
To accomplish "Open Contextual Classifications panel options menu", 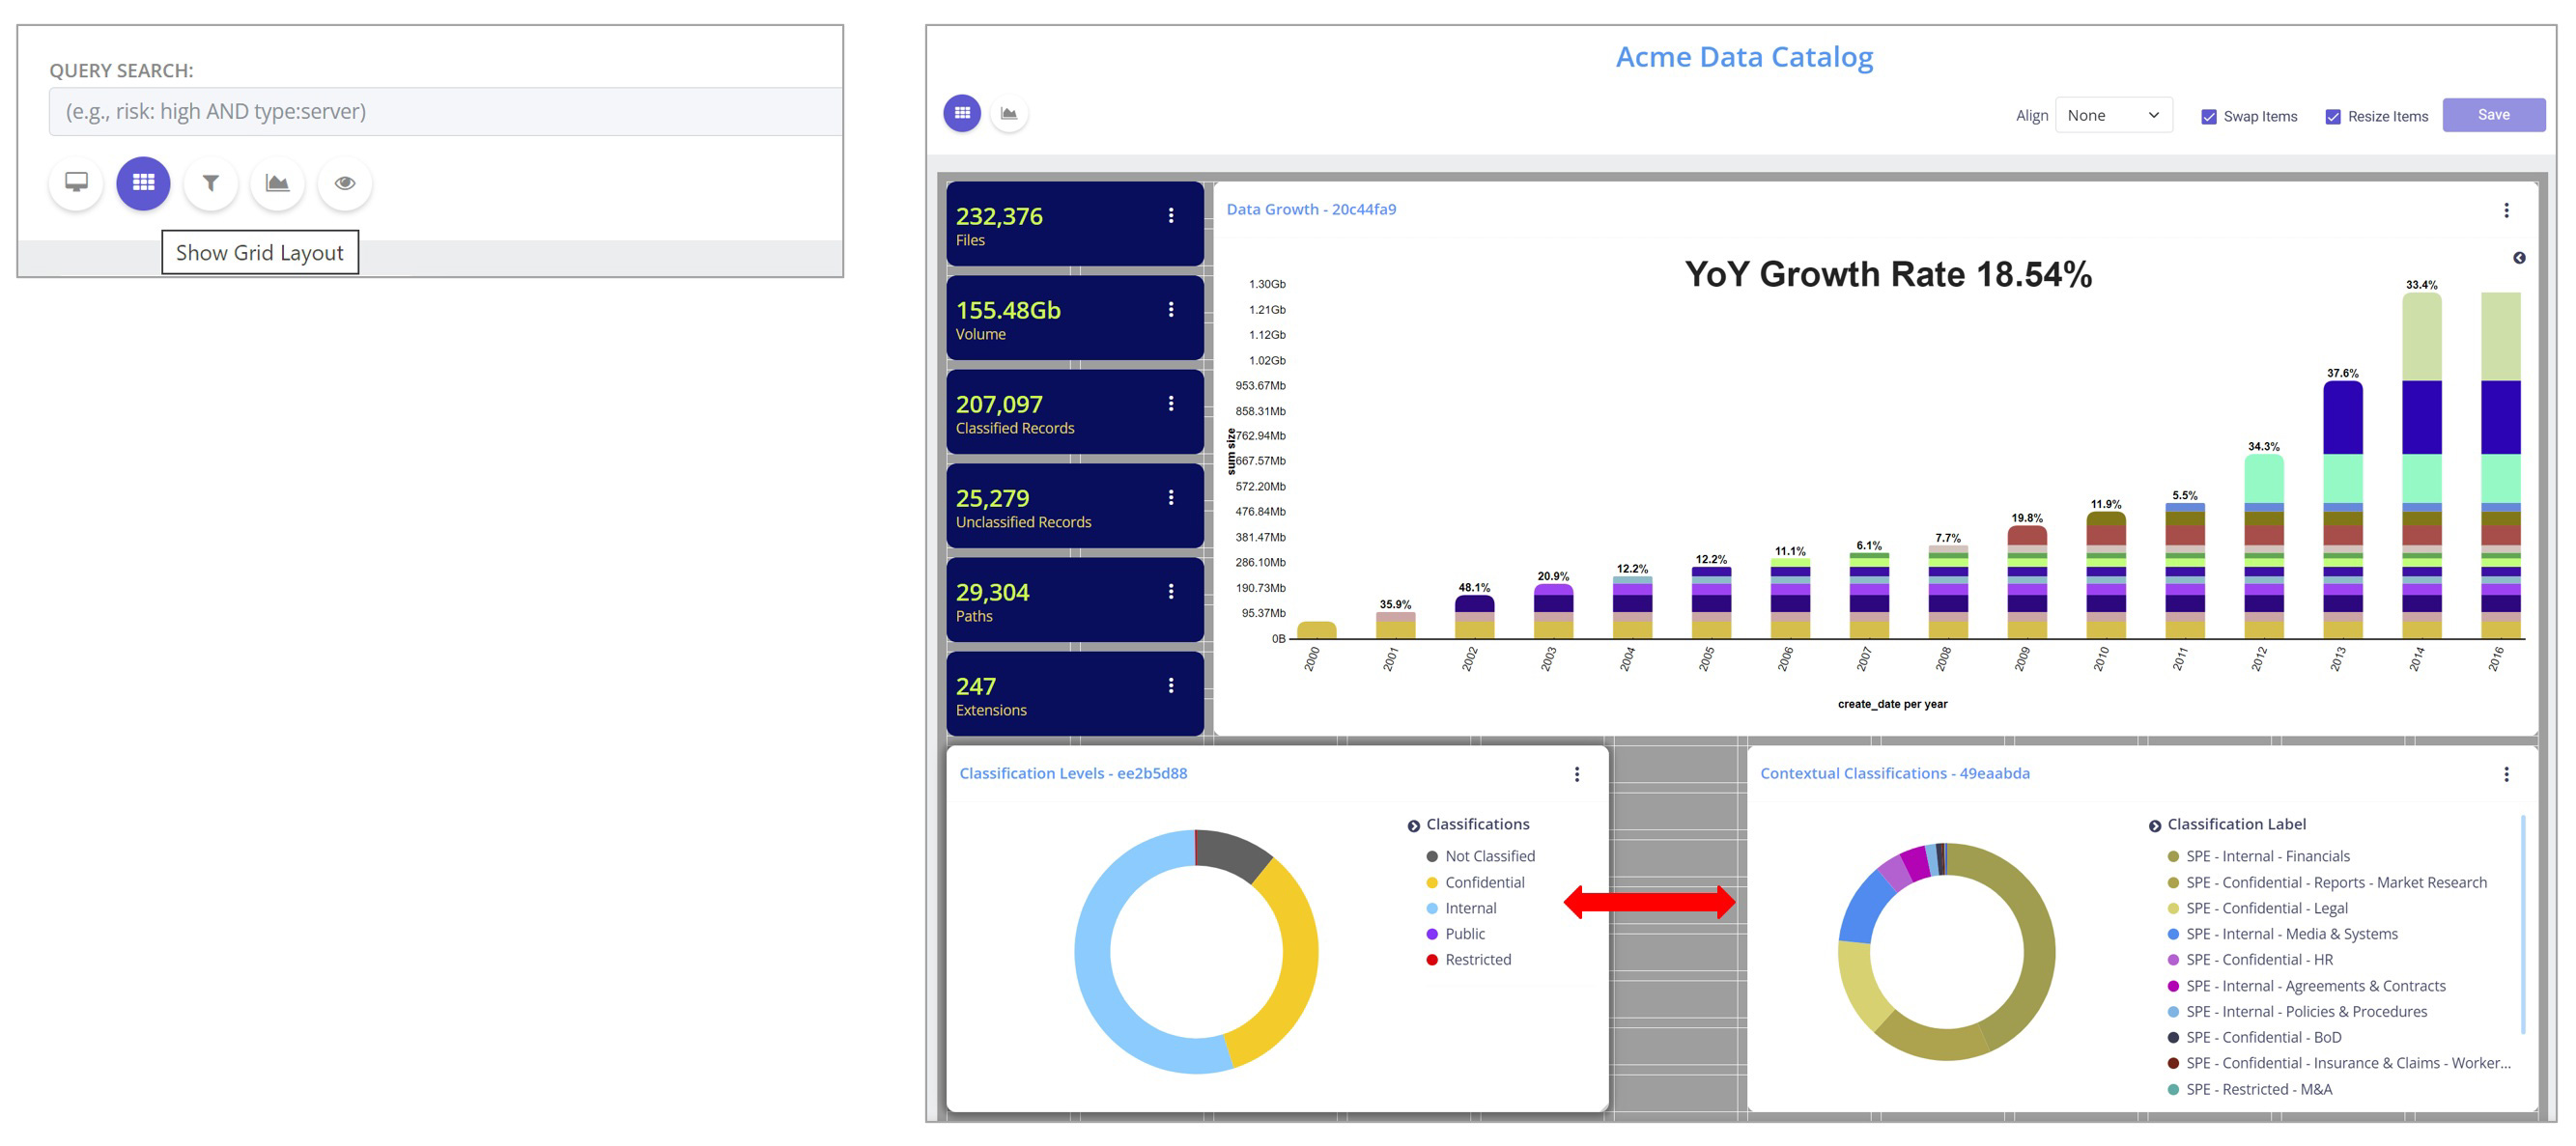I will pyautogui.click(x=2506, y=775).
